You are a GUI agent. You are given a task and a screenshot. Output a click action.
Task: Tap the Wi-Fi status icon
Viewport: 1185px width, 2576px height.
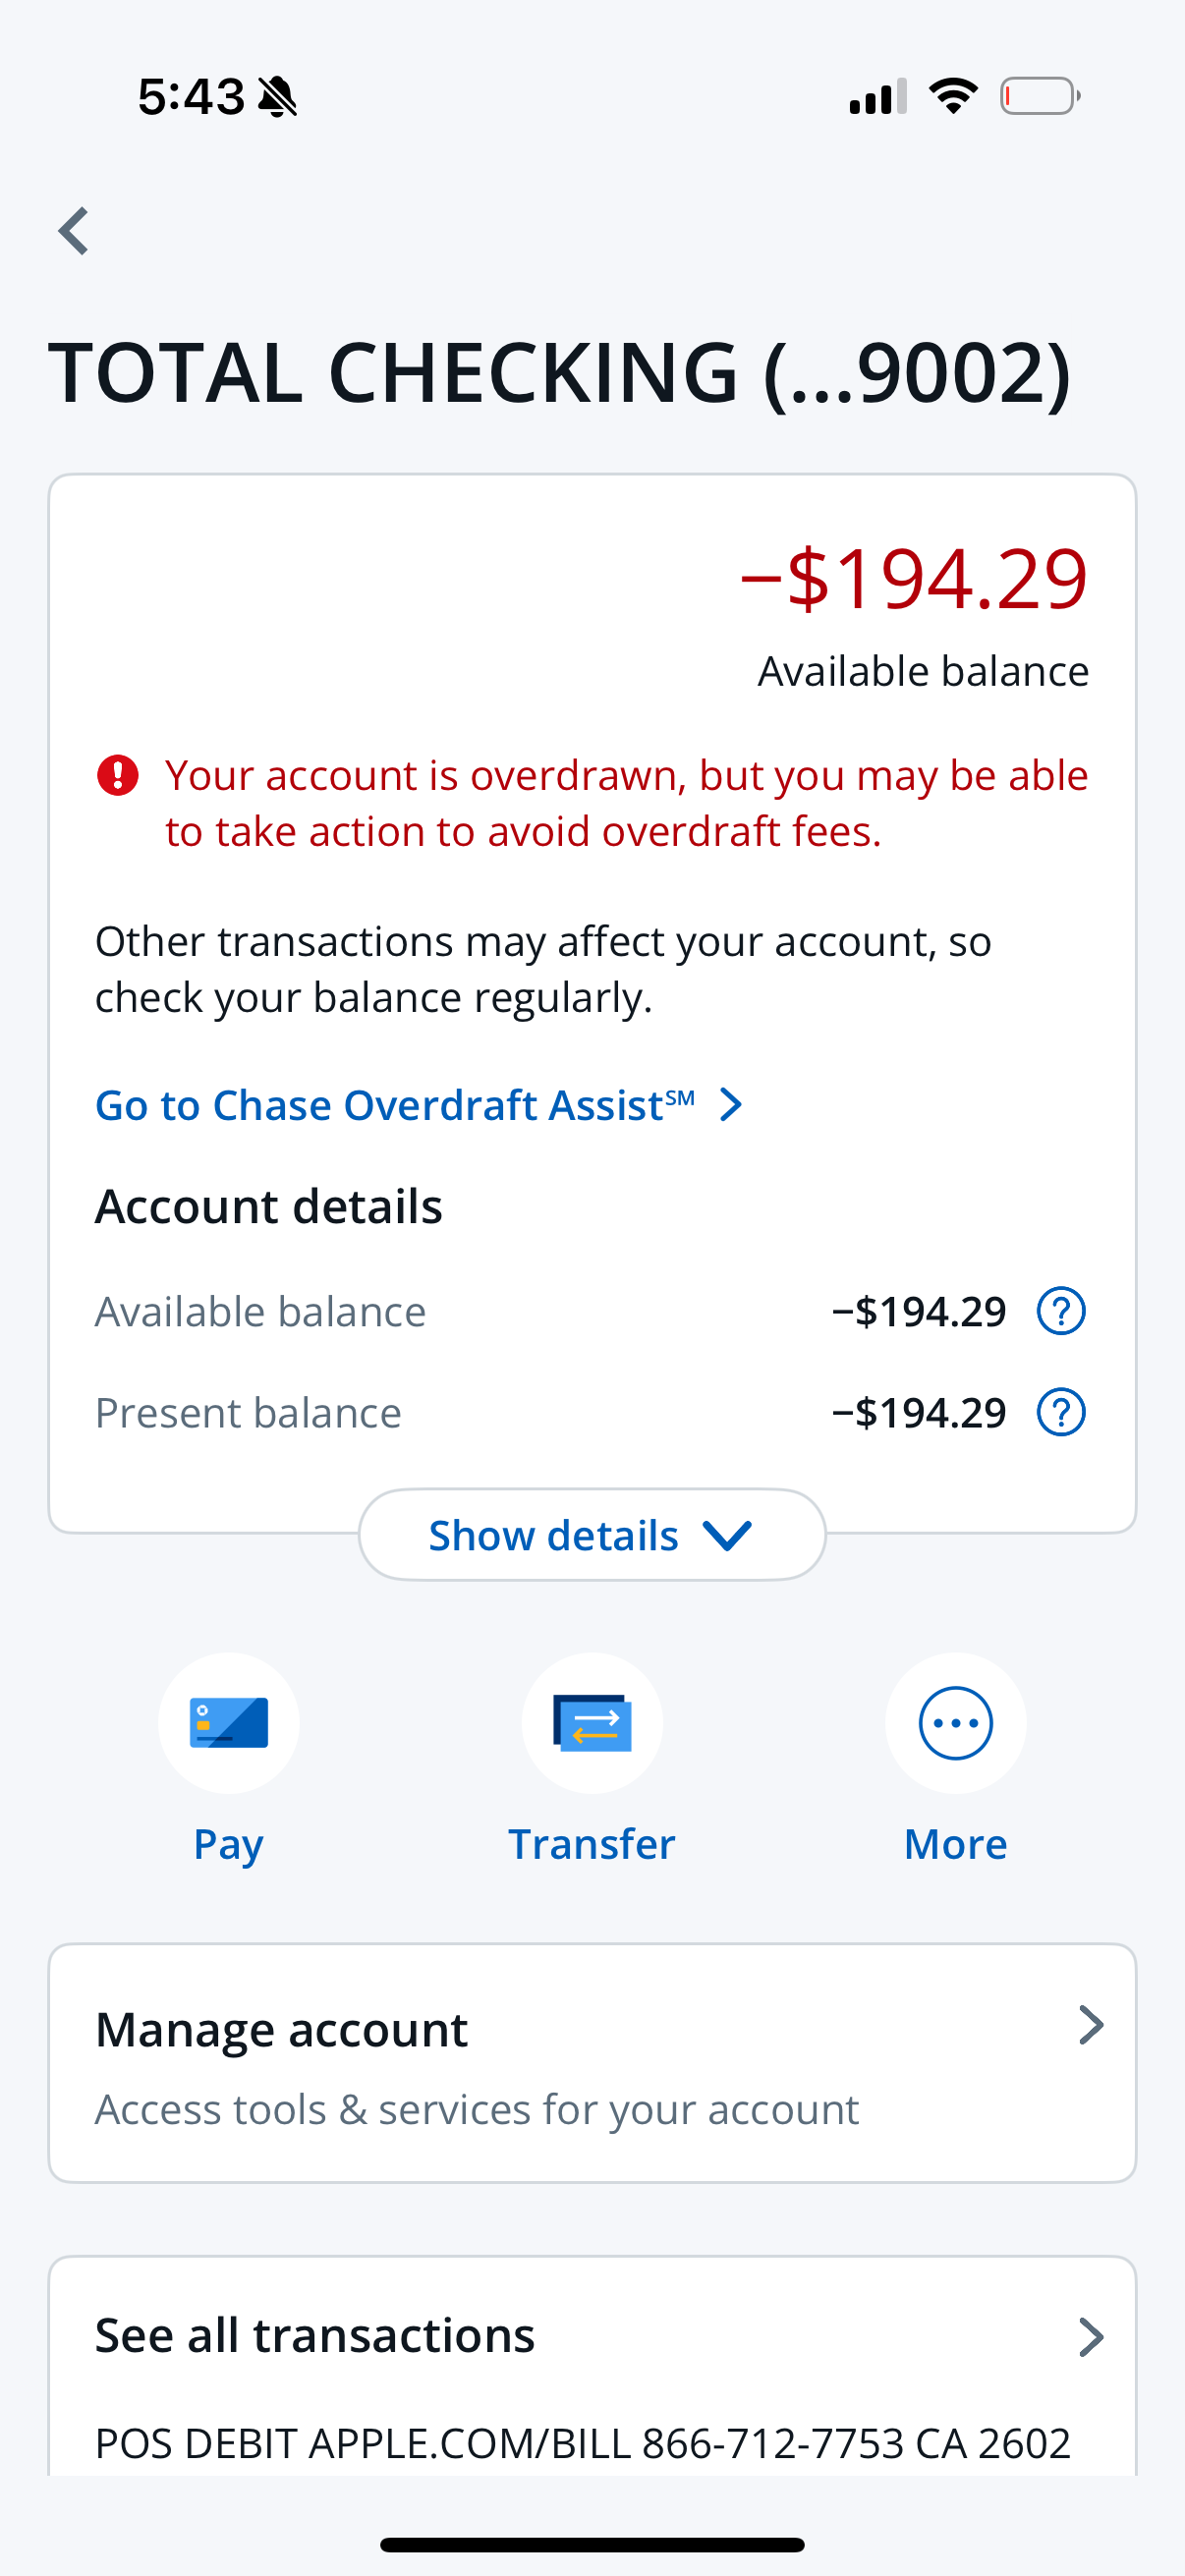click(953, 97)
